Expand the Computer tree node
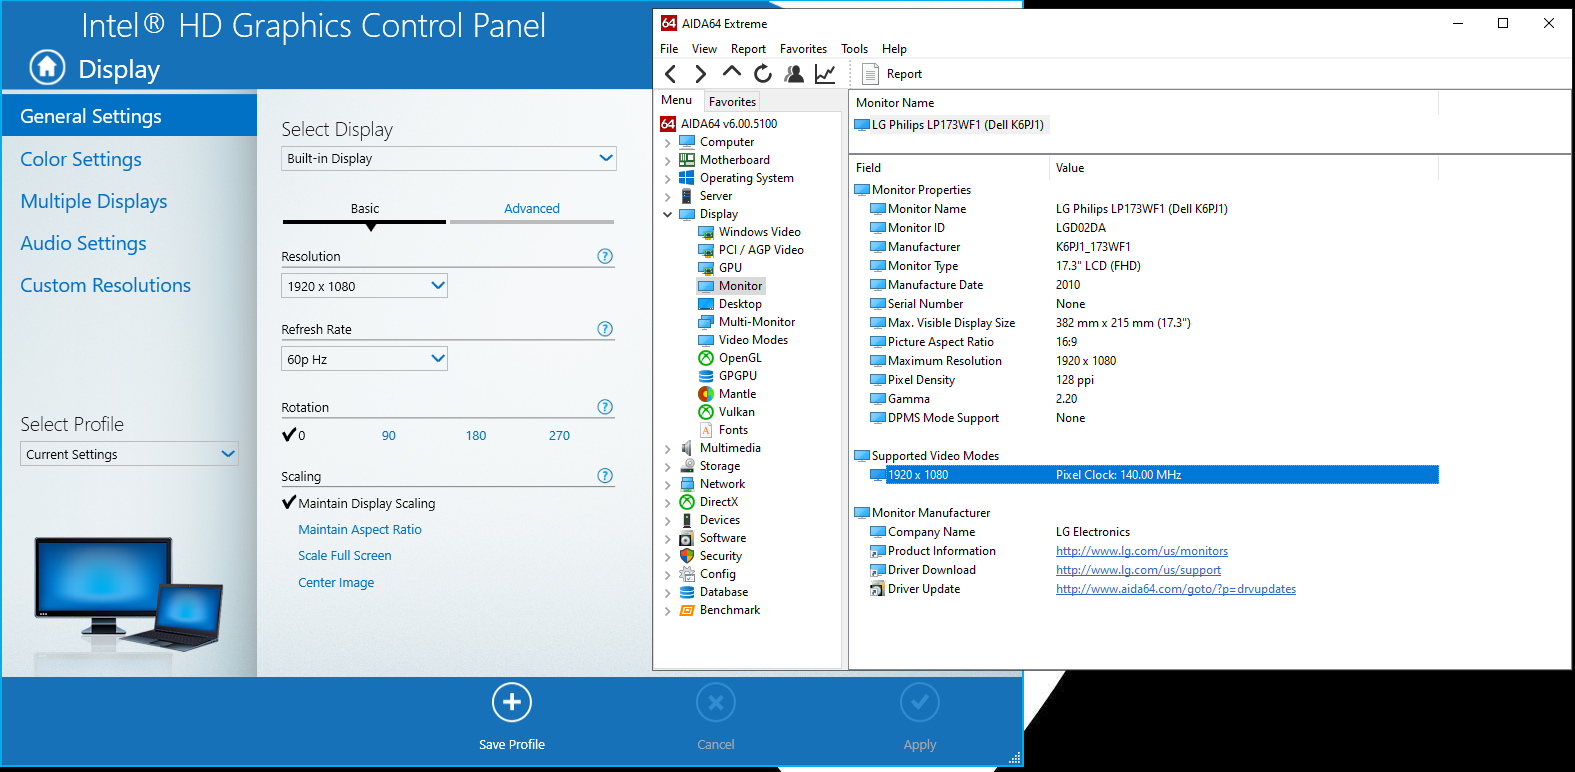This screenshot has height=772, width=1575. pos(668,143)
